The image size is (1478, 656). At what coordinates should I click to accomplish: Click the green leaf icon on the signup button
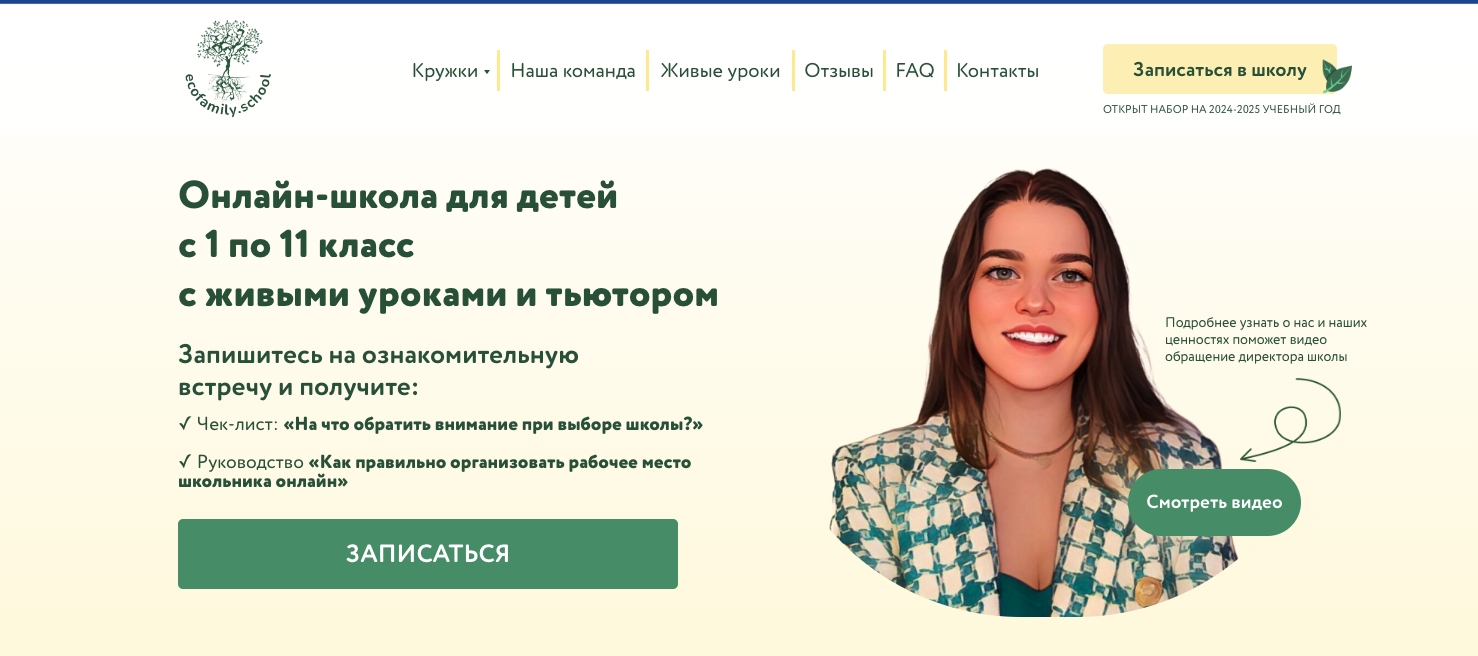[x=1336, y=76]
